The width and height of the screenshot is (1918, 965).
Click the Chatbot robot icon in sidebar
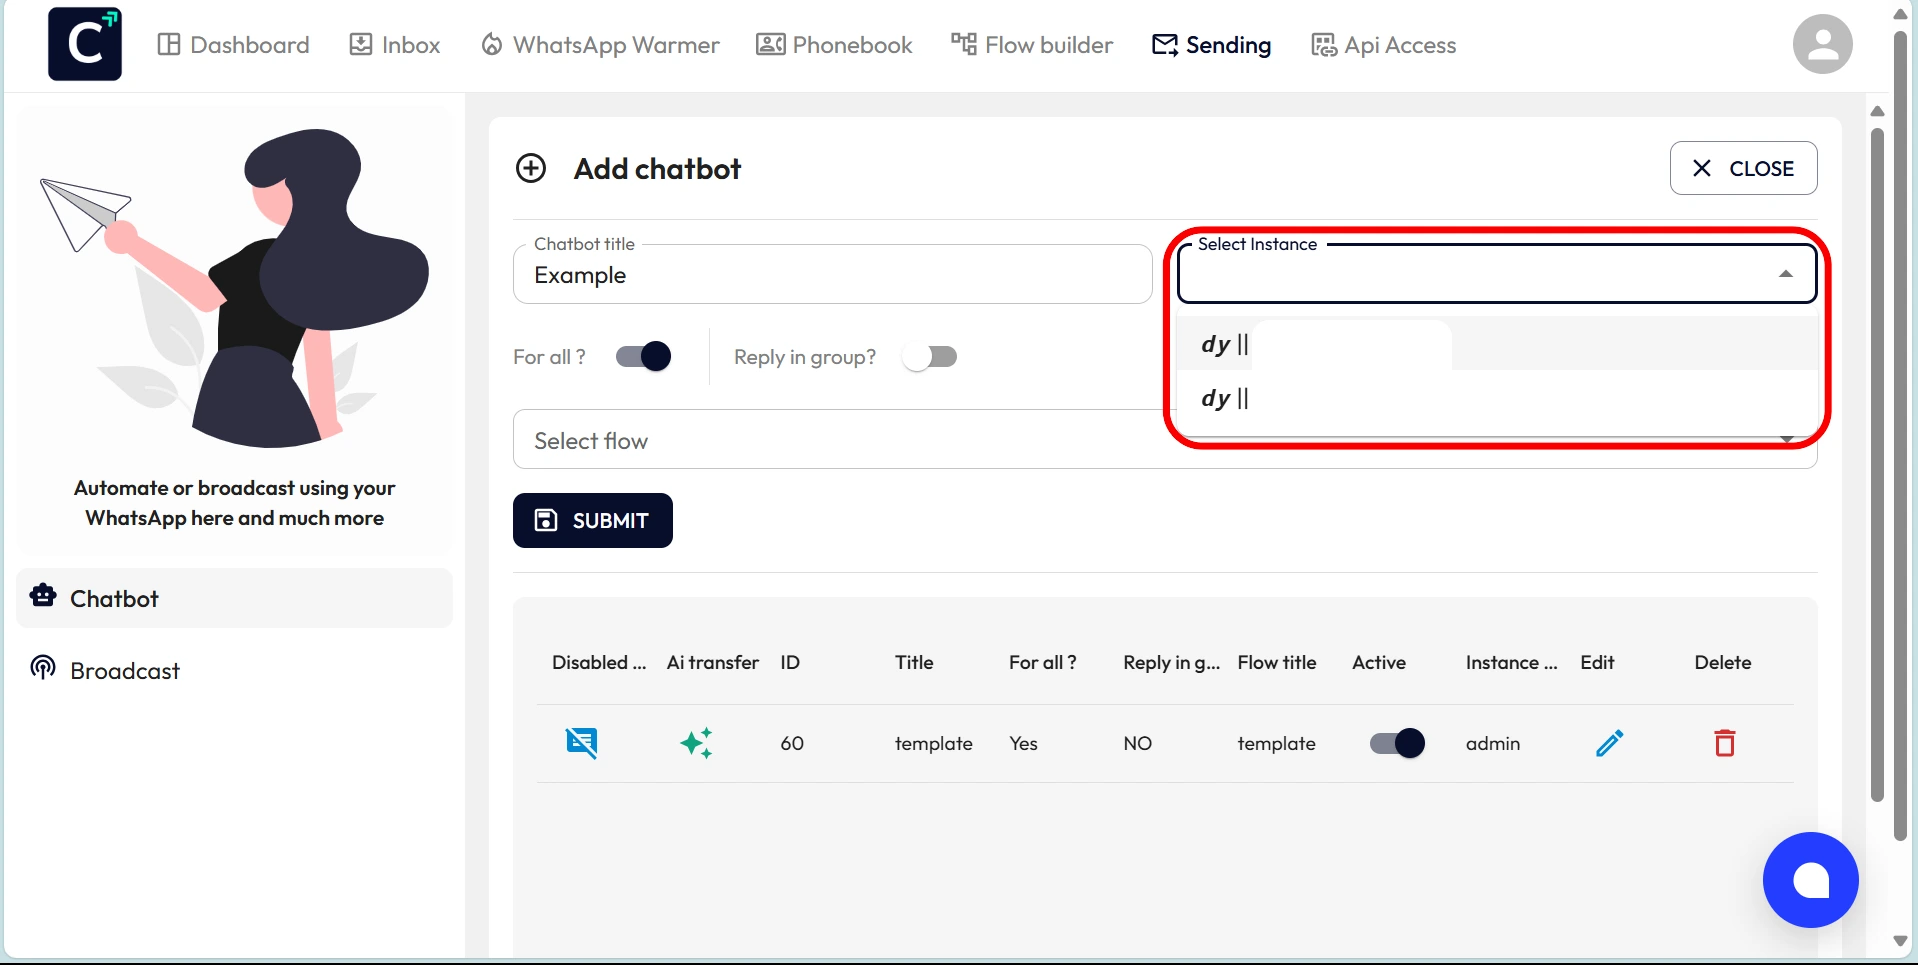43,596
